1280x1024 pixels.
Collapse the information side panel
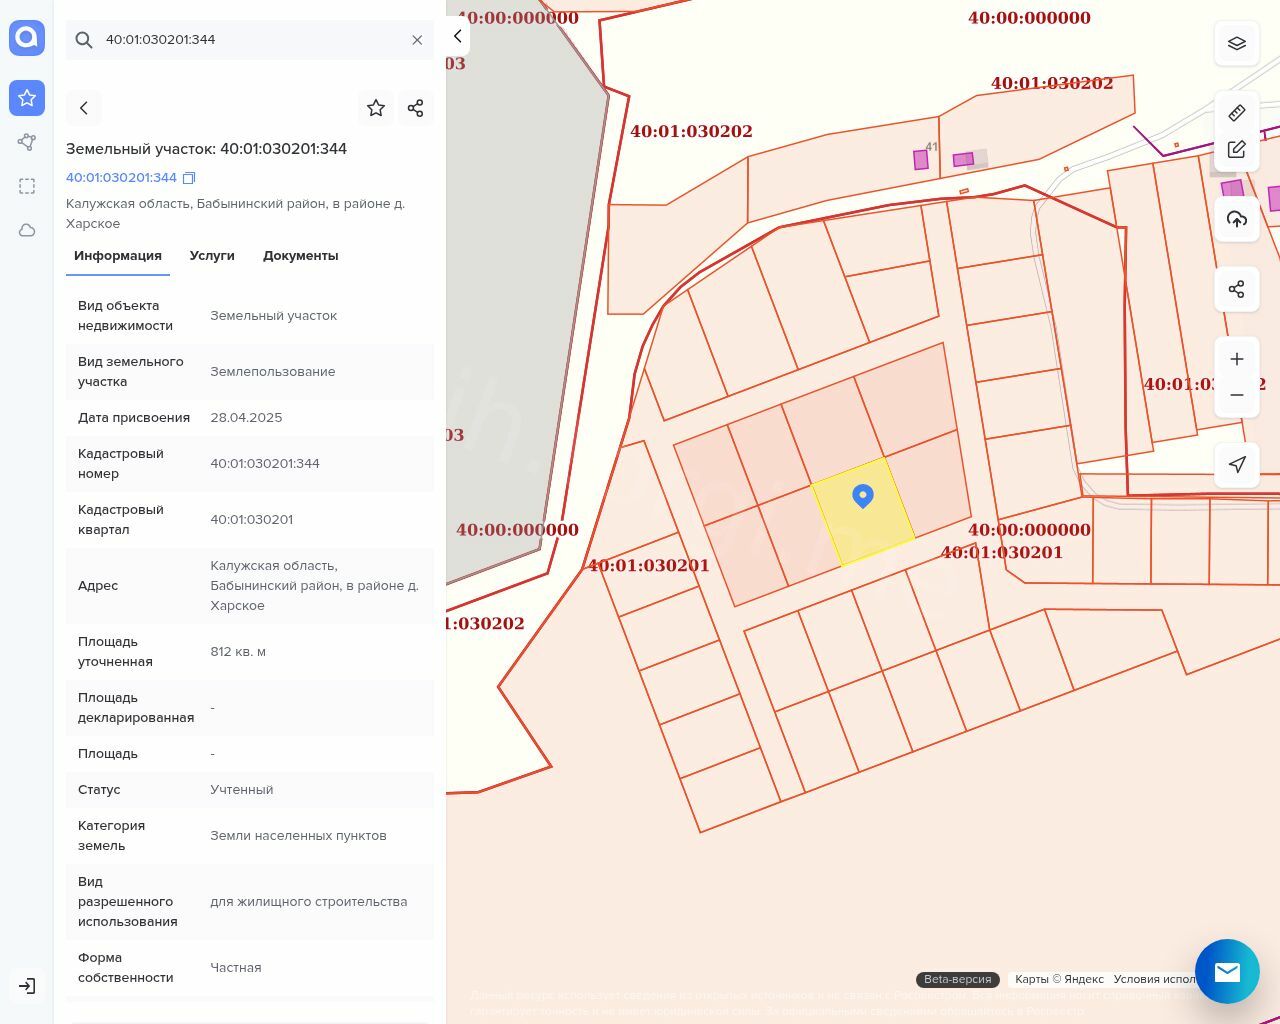click(x=457, y=36)
